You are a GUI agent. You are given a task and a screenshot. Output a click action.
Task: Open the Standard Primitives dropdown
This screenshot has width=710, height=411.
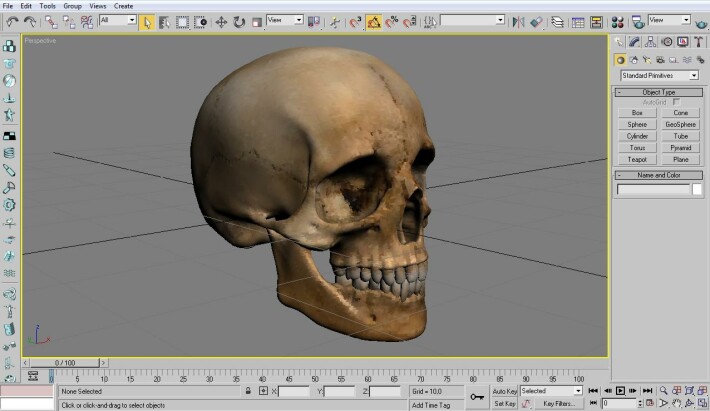[659, 76]
